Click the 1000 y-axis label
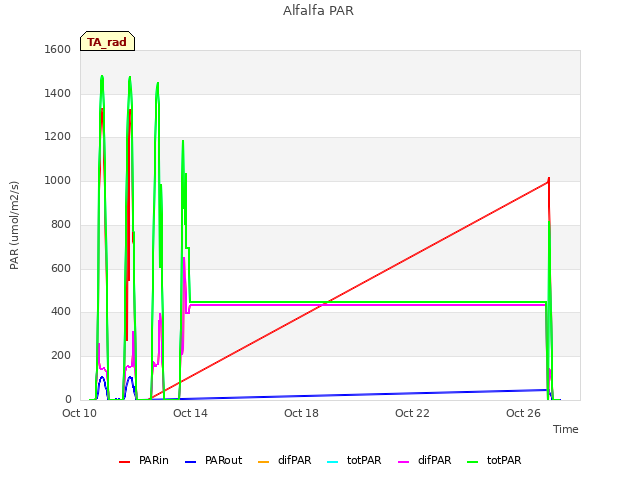Viewport: 640px width, 480px height. click(58, 180)
